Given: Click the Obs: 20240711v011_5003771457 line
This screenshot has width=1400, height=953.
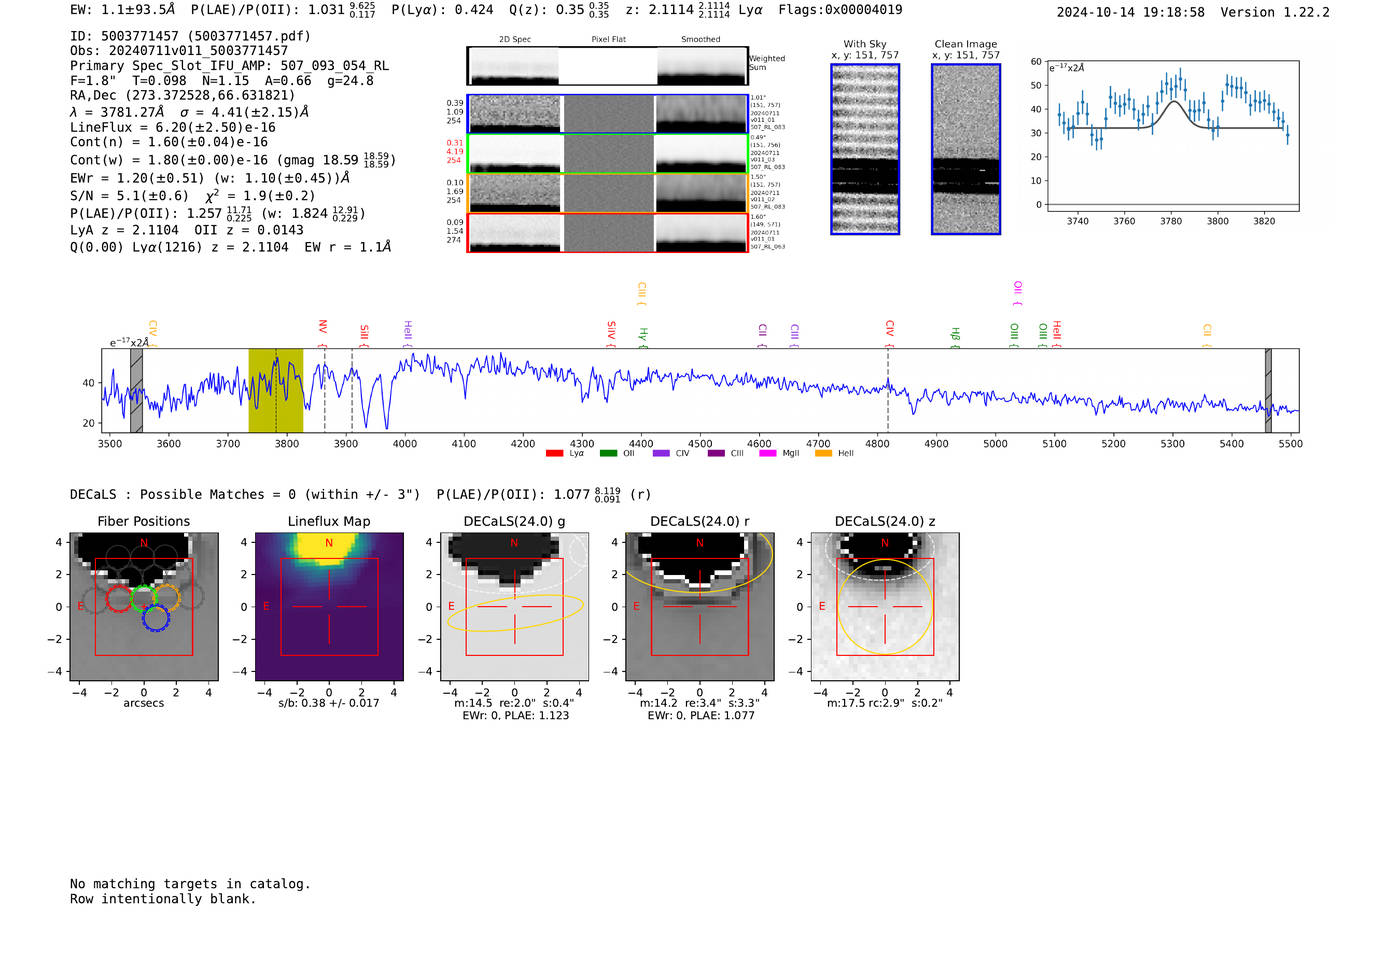Looking at the screenshot, I should pos(179,51).
